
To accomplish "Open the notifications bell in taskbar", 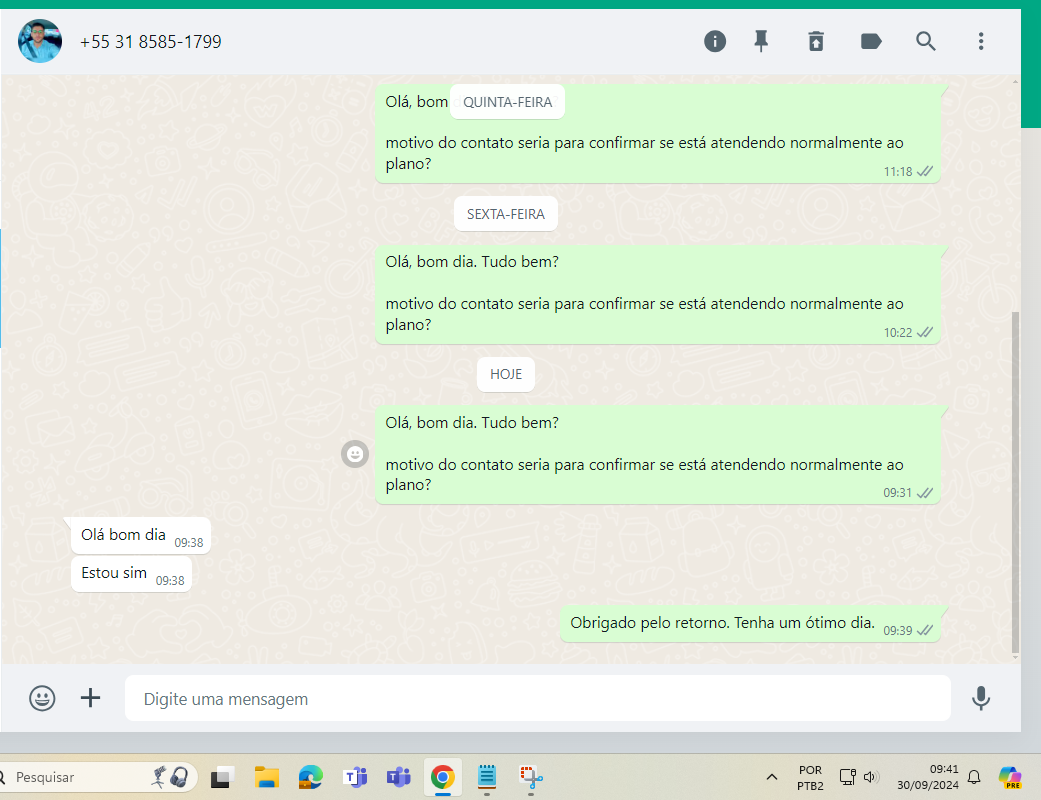I will tap(974, 777).
